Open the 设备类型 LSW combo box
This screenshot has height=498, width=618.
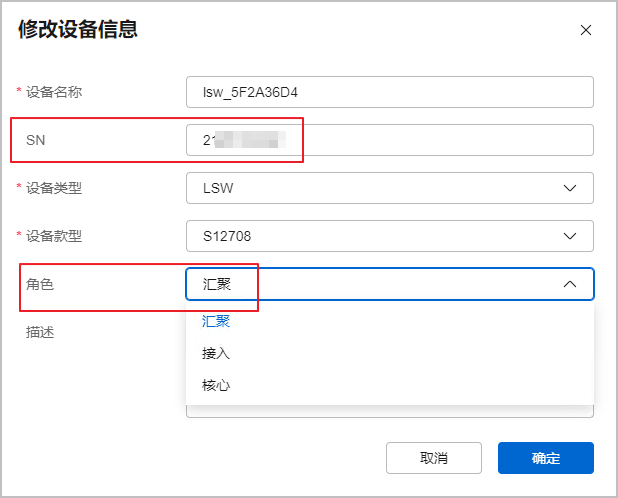click(x=390, y=188)
